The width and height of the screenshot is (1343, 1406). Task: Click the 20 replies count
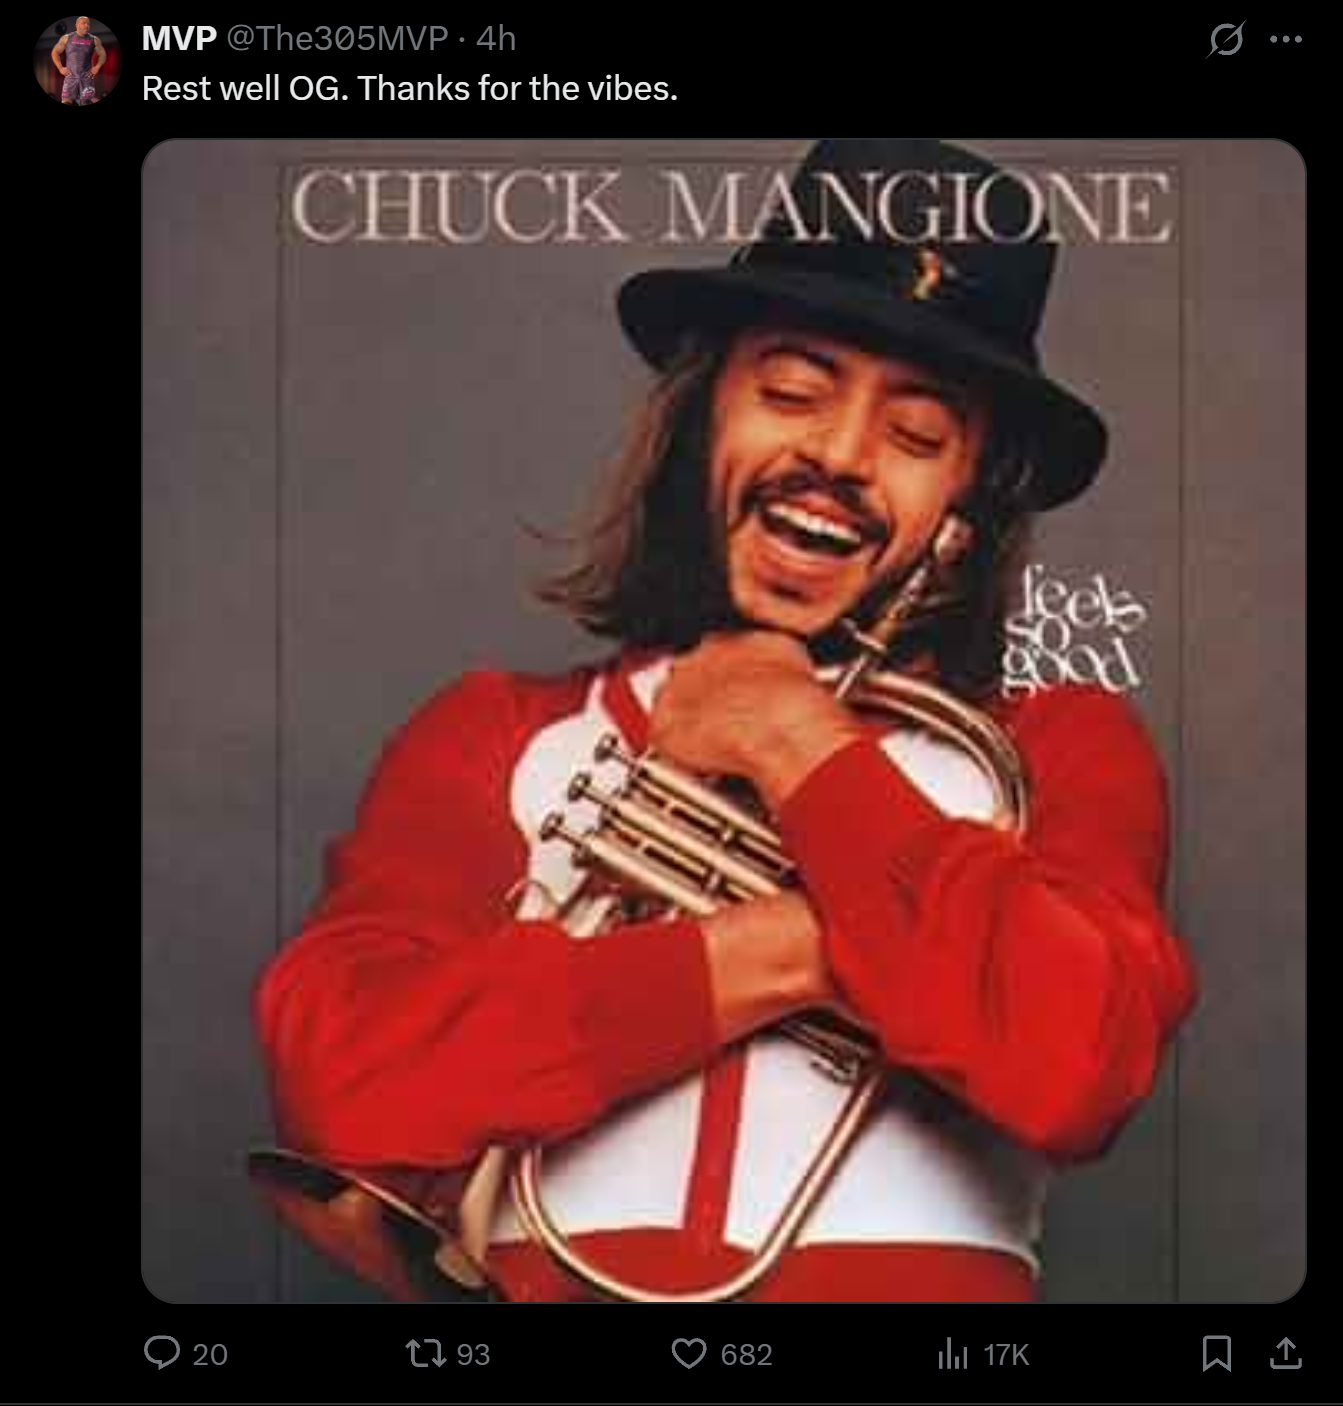pos(210,1354)
